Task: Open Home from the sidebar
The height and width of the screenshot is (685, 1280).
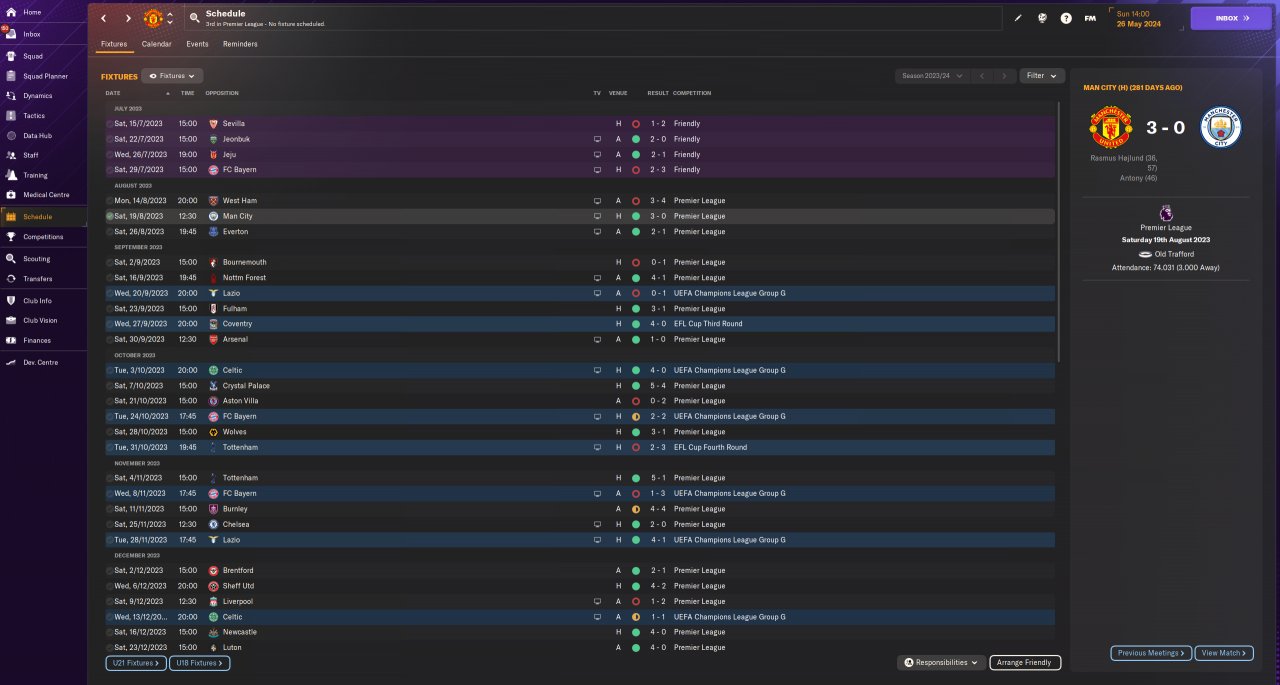Action: (43, 12)
